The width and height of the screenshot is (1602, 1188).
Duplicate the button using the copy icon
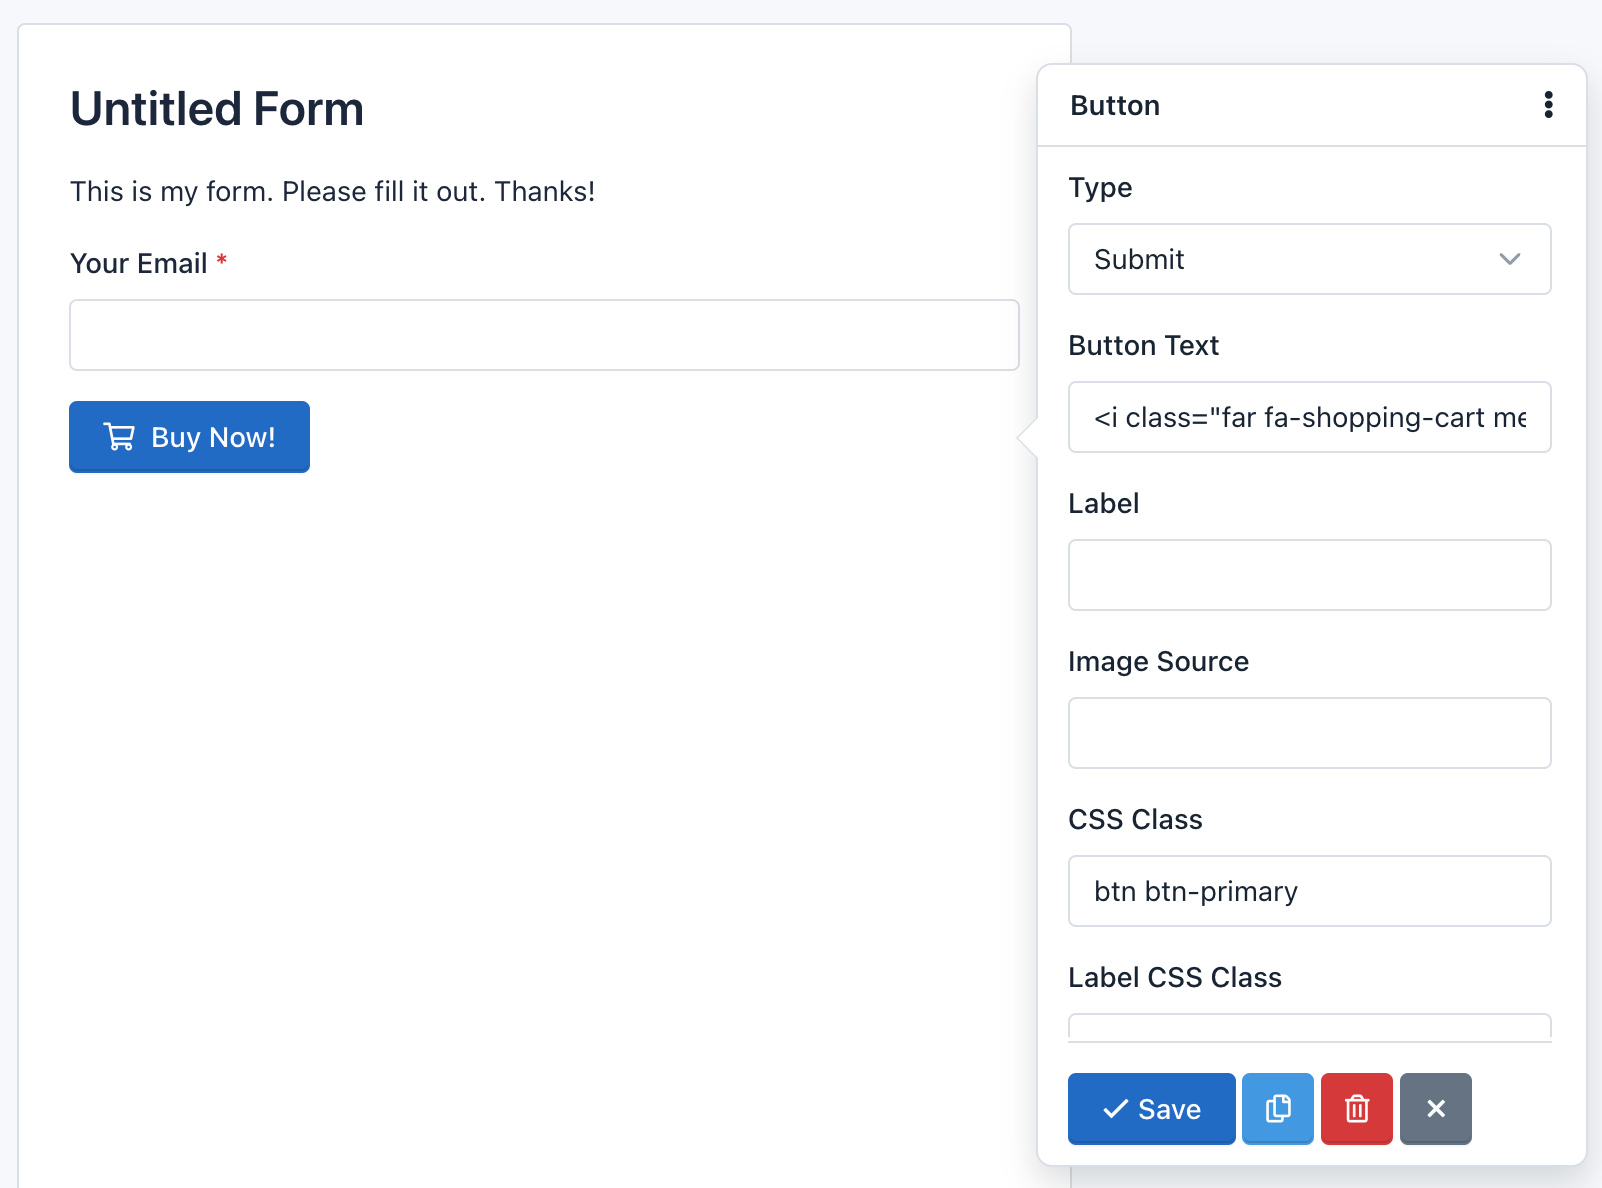[1277, 1108]
